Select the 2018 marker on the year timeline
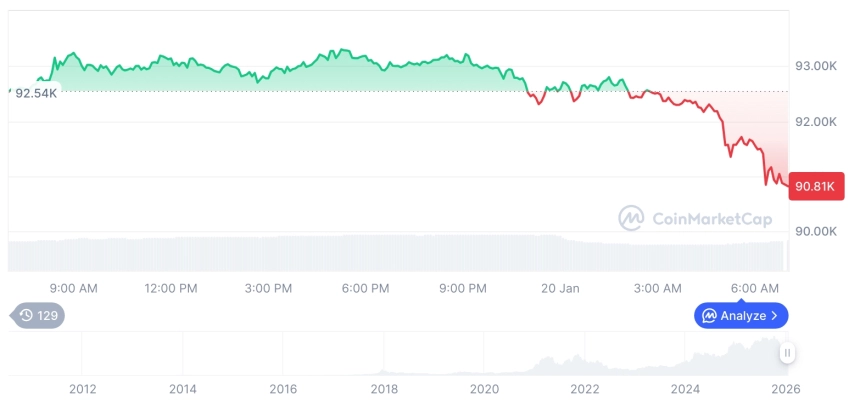 384,388
